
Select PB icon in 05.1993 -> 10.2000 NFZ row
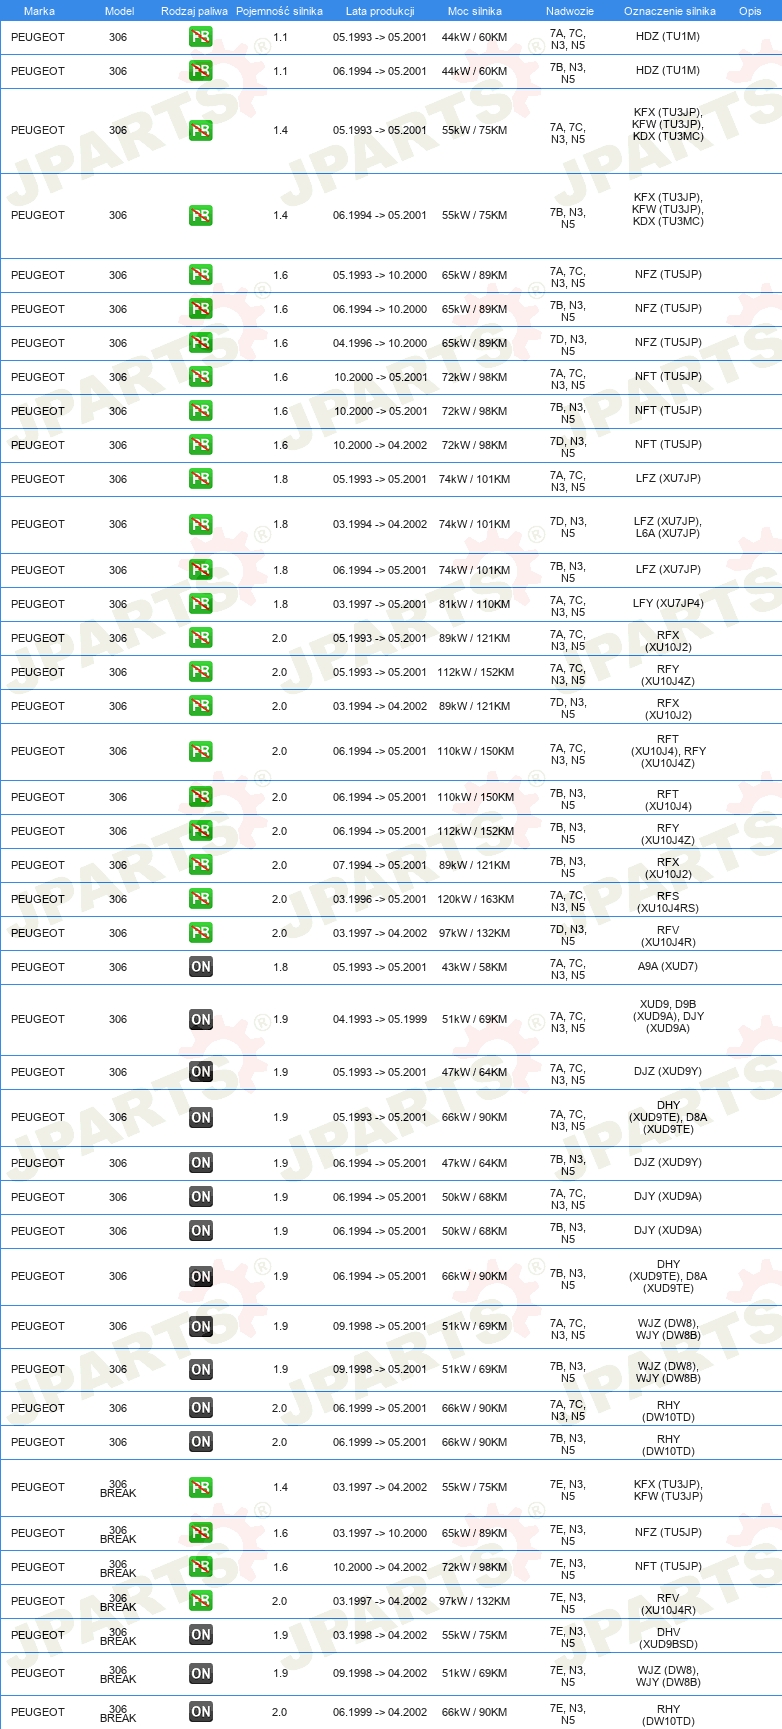[x=201, y=275]
